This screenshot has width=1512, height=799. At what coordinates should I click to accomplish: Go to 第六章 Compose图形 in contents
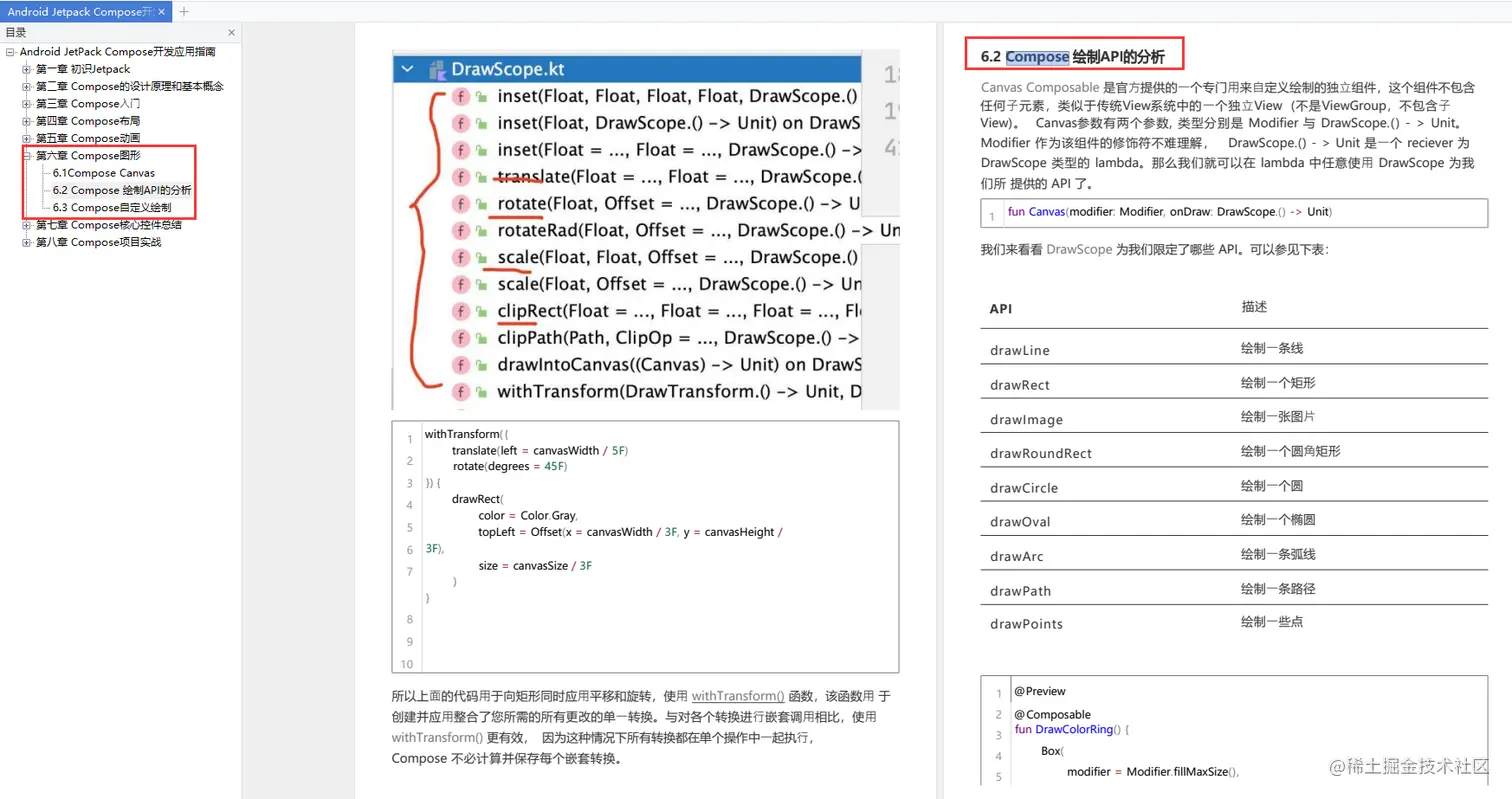(x=88, y=155)
